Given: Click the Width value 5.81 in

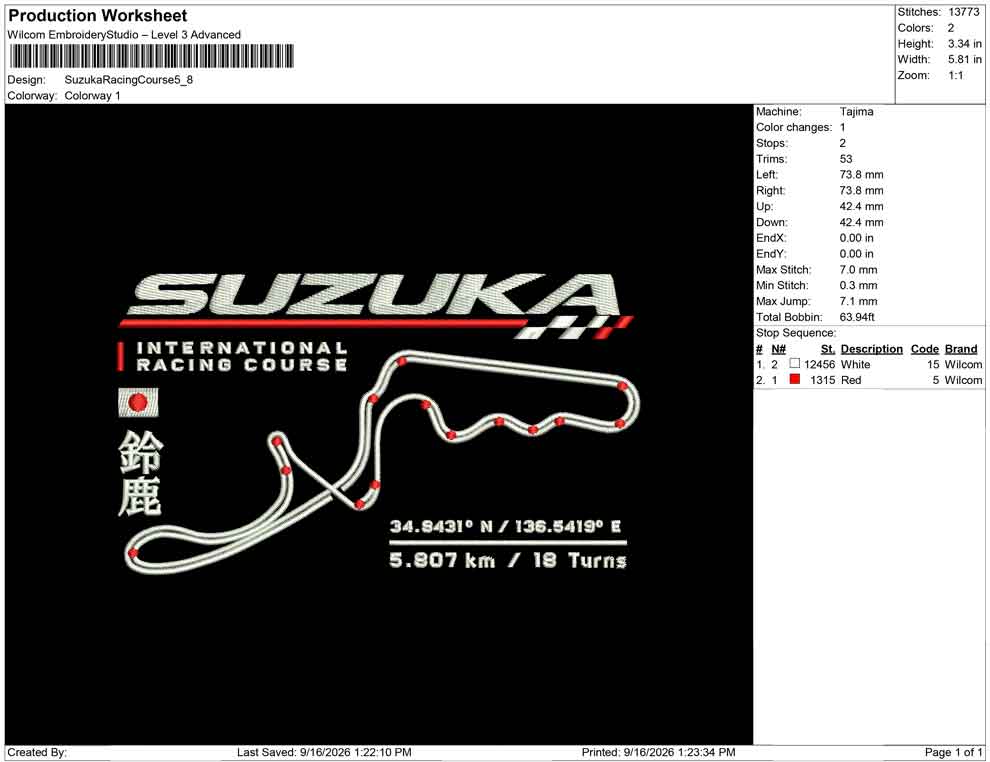Looking at the screenshot, I should coord(964,59).
